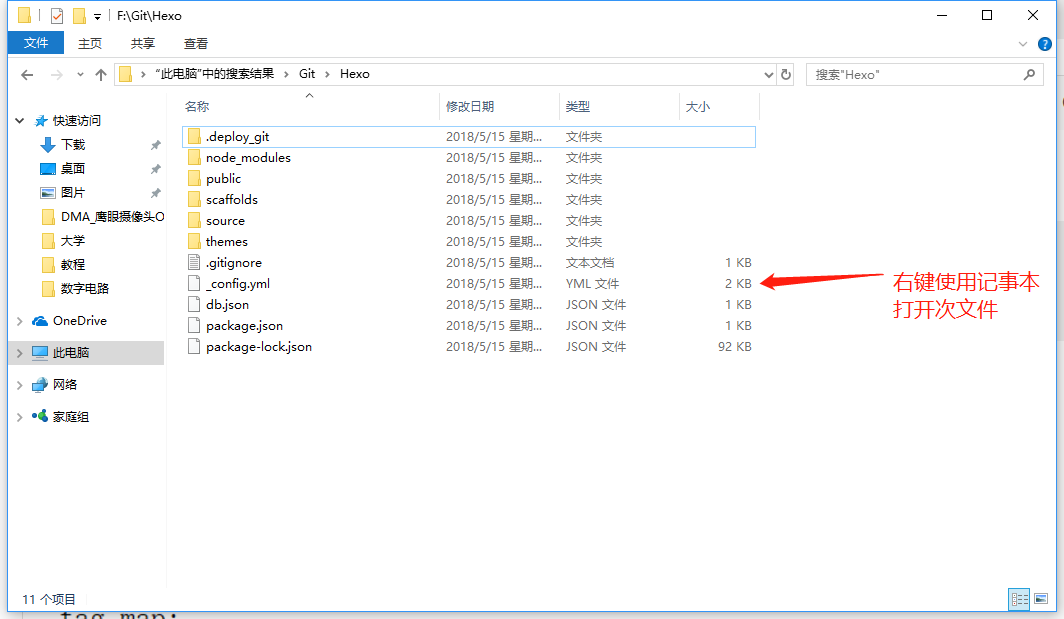
Task: Switch to details view layout icon
Action: [x=1019, y=599]
